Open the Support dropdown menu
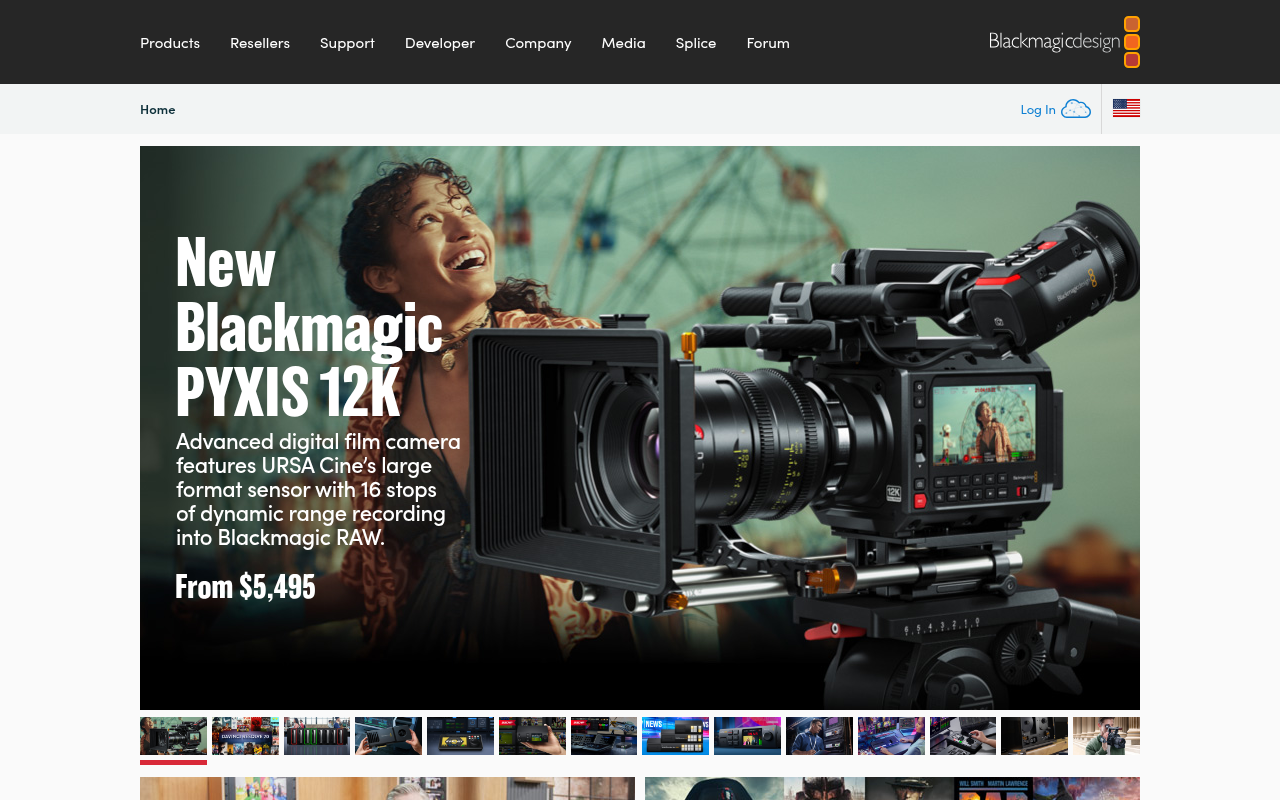The height and width of the screenshot is (800, 1280). (347, 42)
